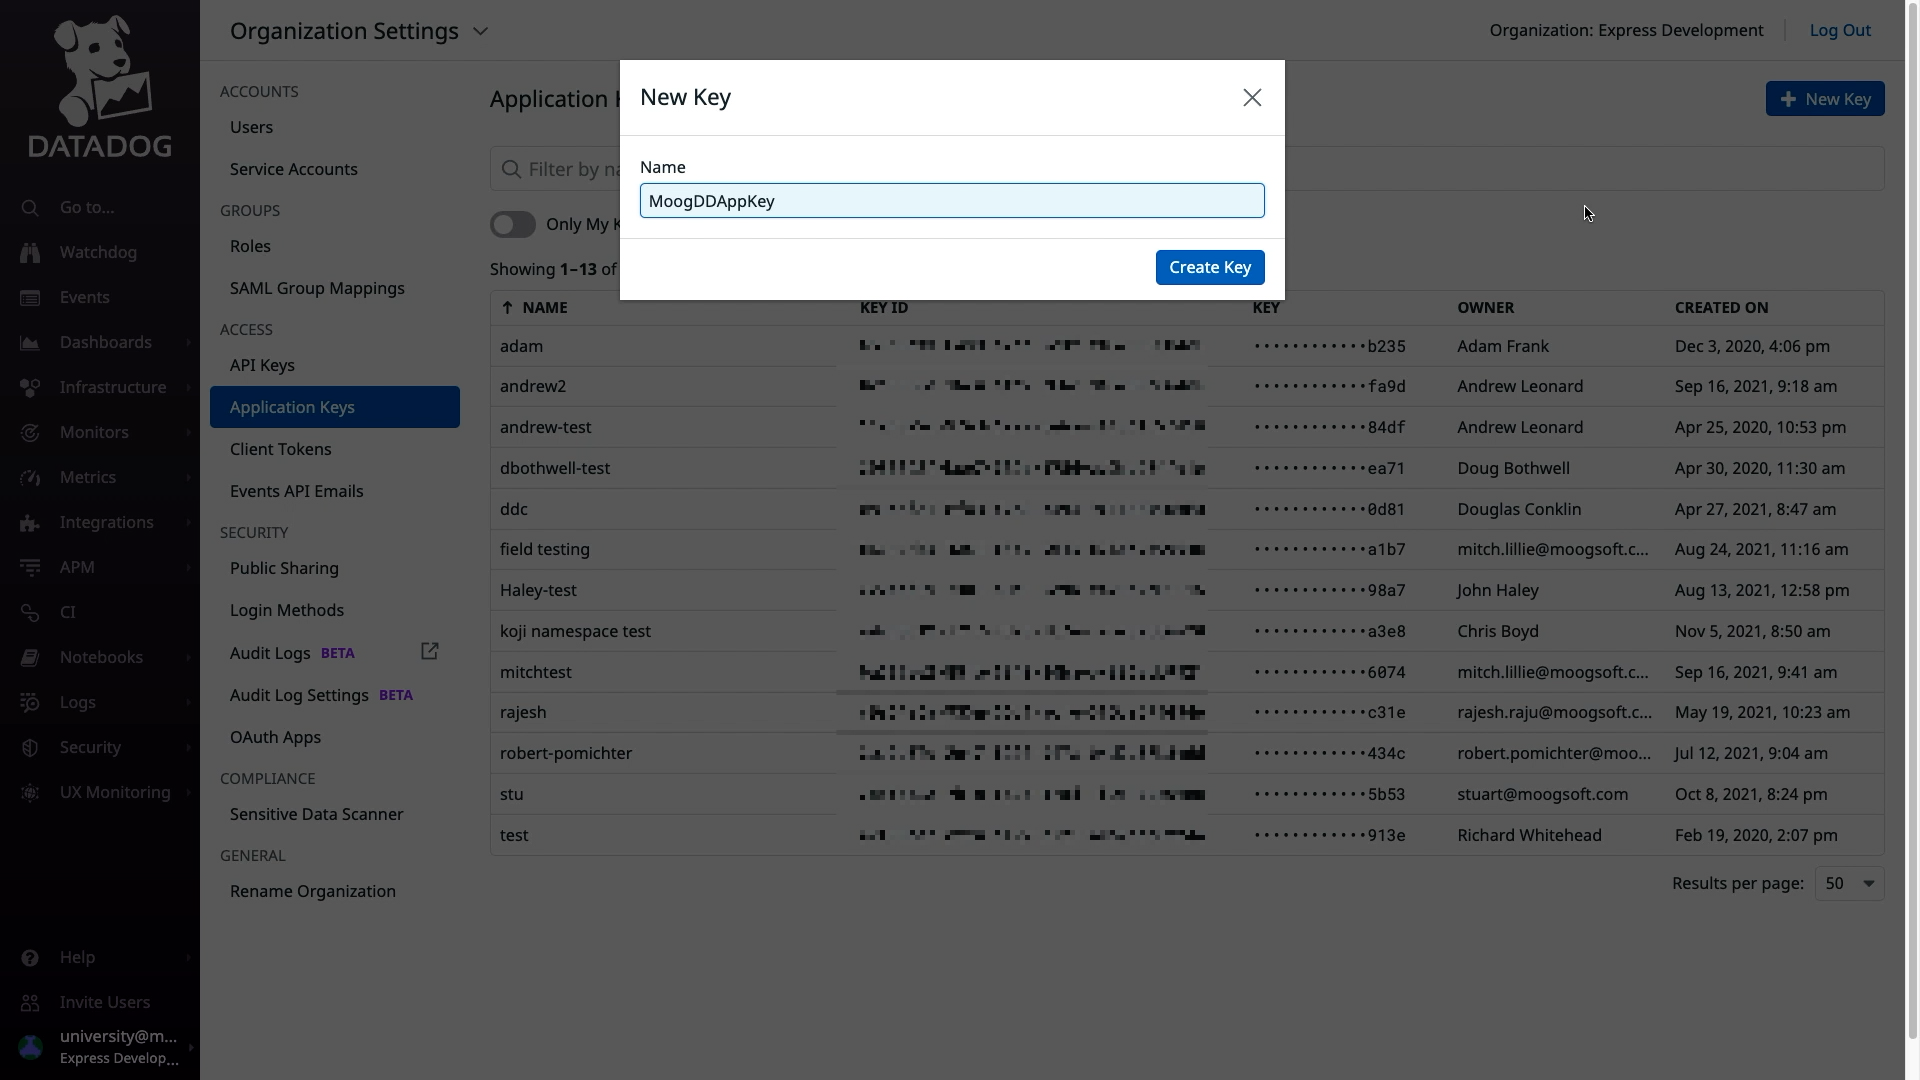Sort by OWNER column header
1920x1080 pixels.
coord(1485,308)
